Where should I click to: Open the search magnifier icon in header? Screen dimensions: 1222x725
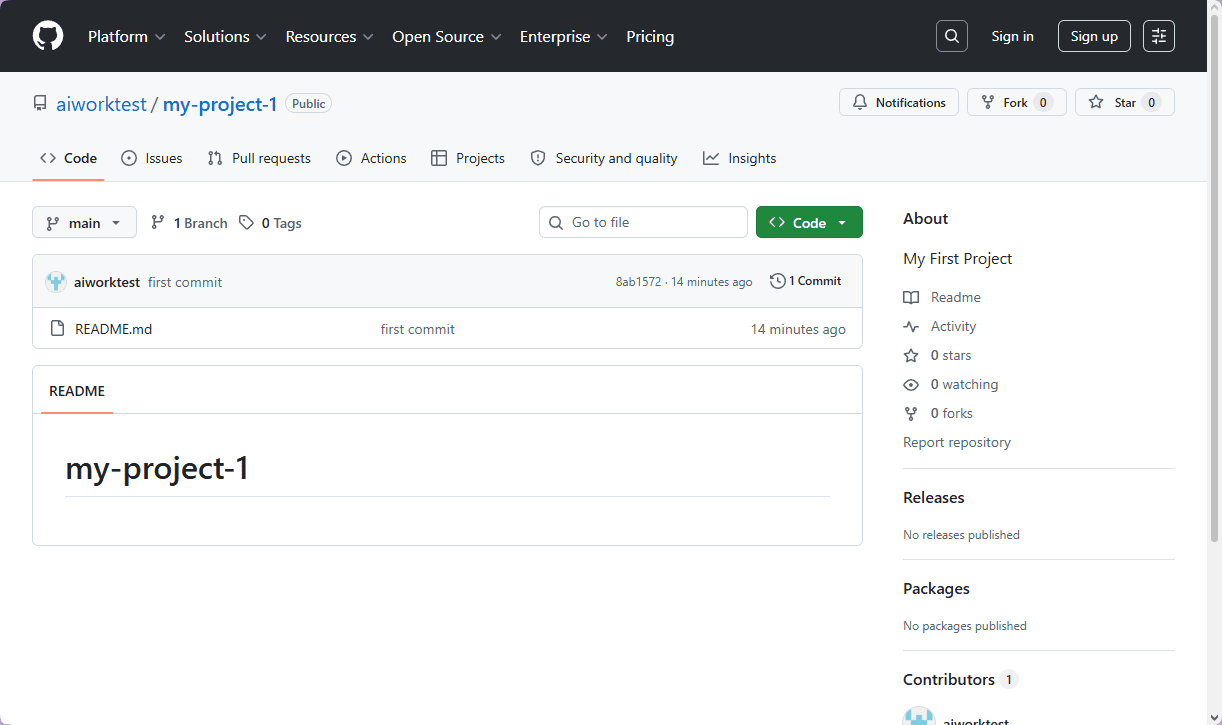952,36
